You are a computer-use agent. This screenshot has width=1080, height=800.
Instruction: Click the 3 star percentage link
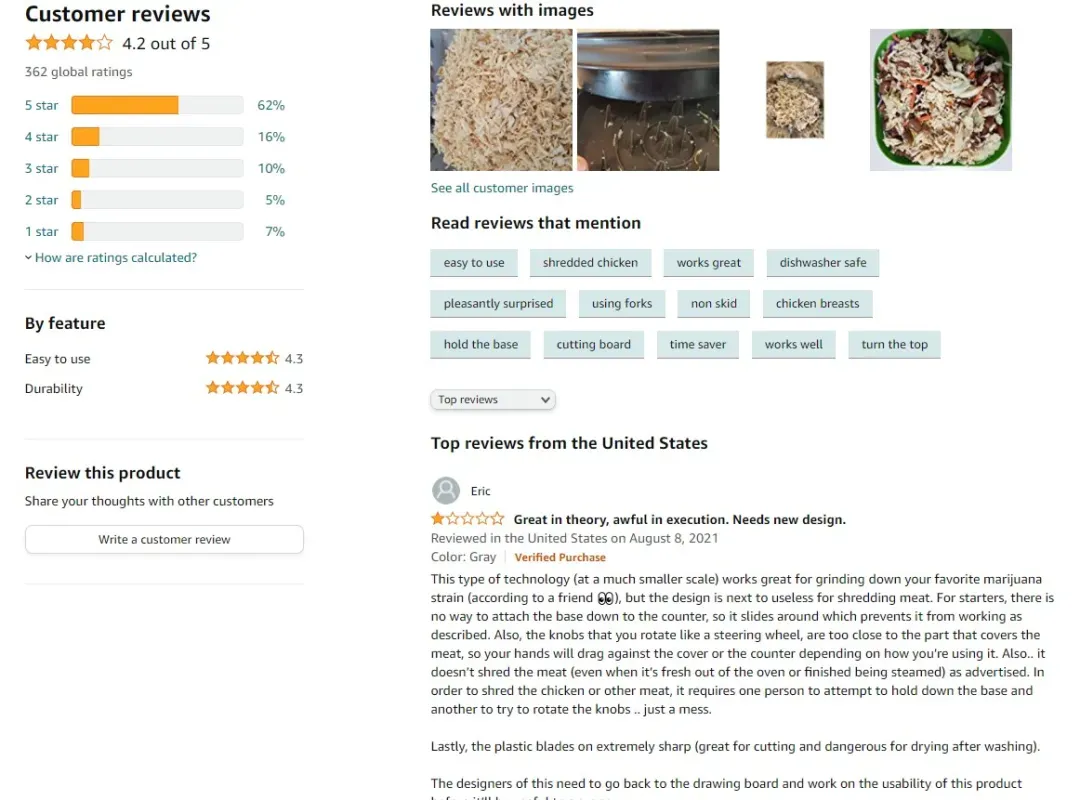(x=271, y=168)
